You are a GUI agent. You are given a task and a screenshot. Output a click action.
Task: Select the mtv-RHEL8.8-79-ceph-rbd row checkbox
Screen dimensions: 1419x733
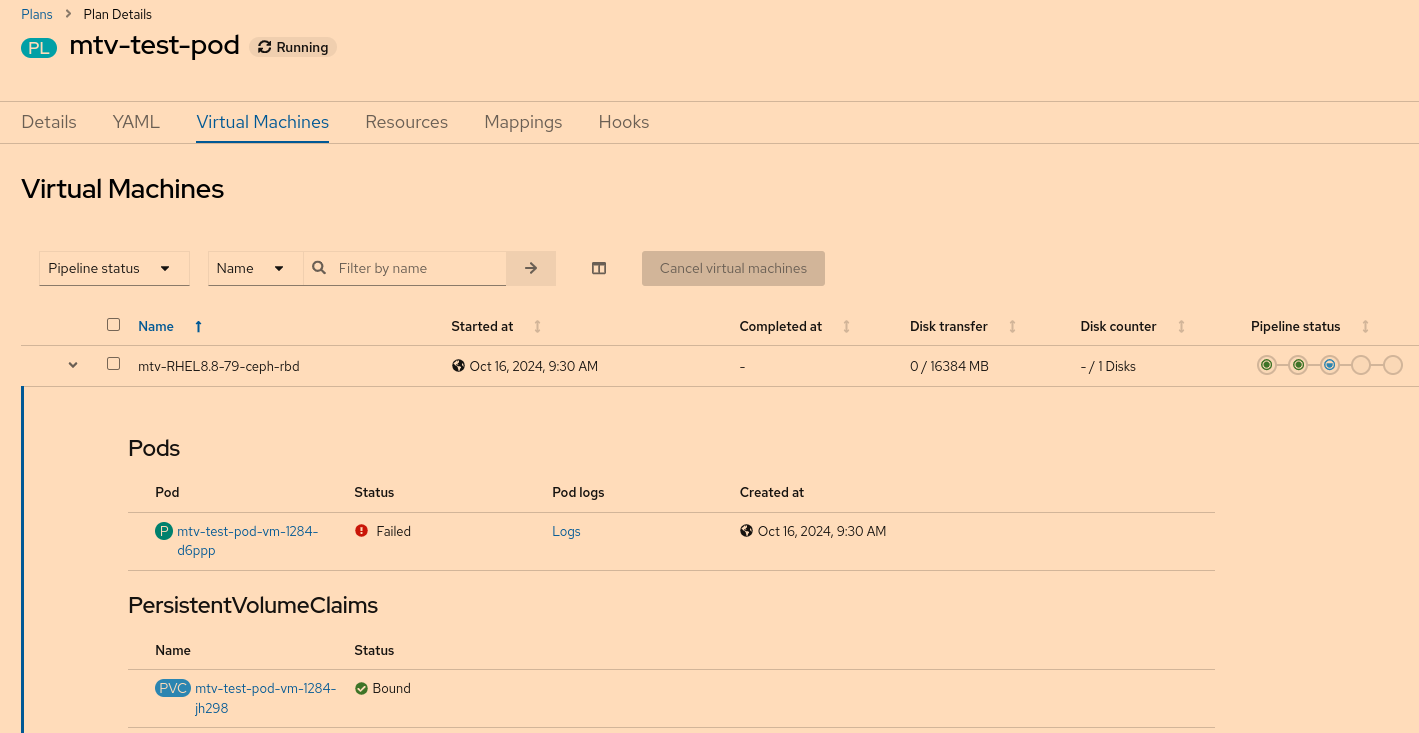[x=113, y=363]
